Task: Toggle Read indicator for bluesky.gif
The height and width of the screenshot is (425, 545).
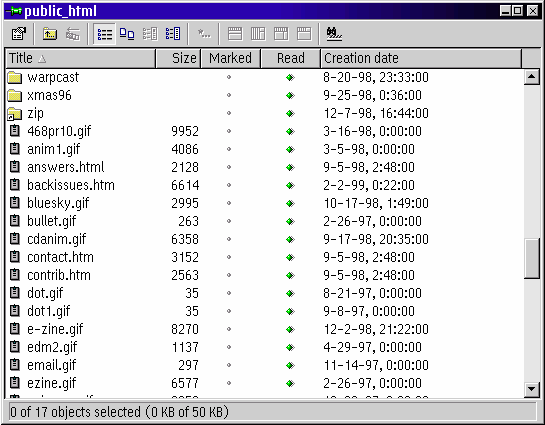Action: click(290, 203)
